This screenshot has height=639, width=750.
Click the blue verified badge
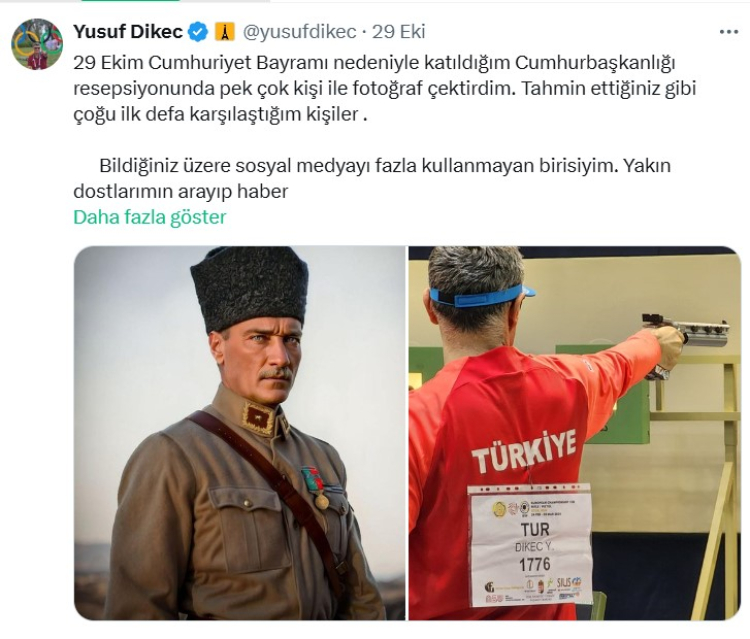(198, 32)
